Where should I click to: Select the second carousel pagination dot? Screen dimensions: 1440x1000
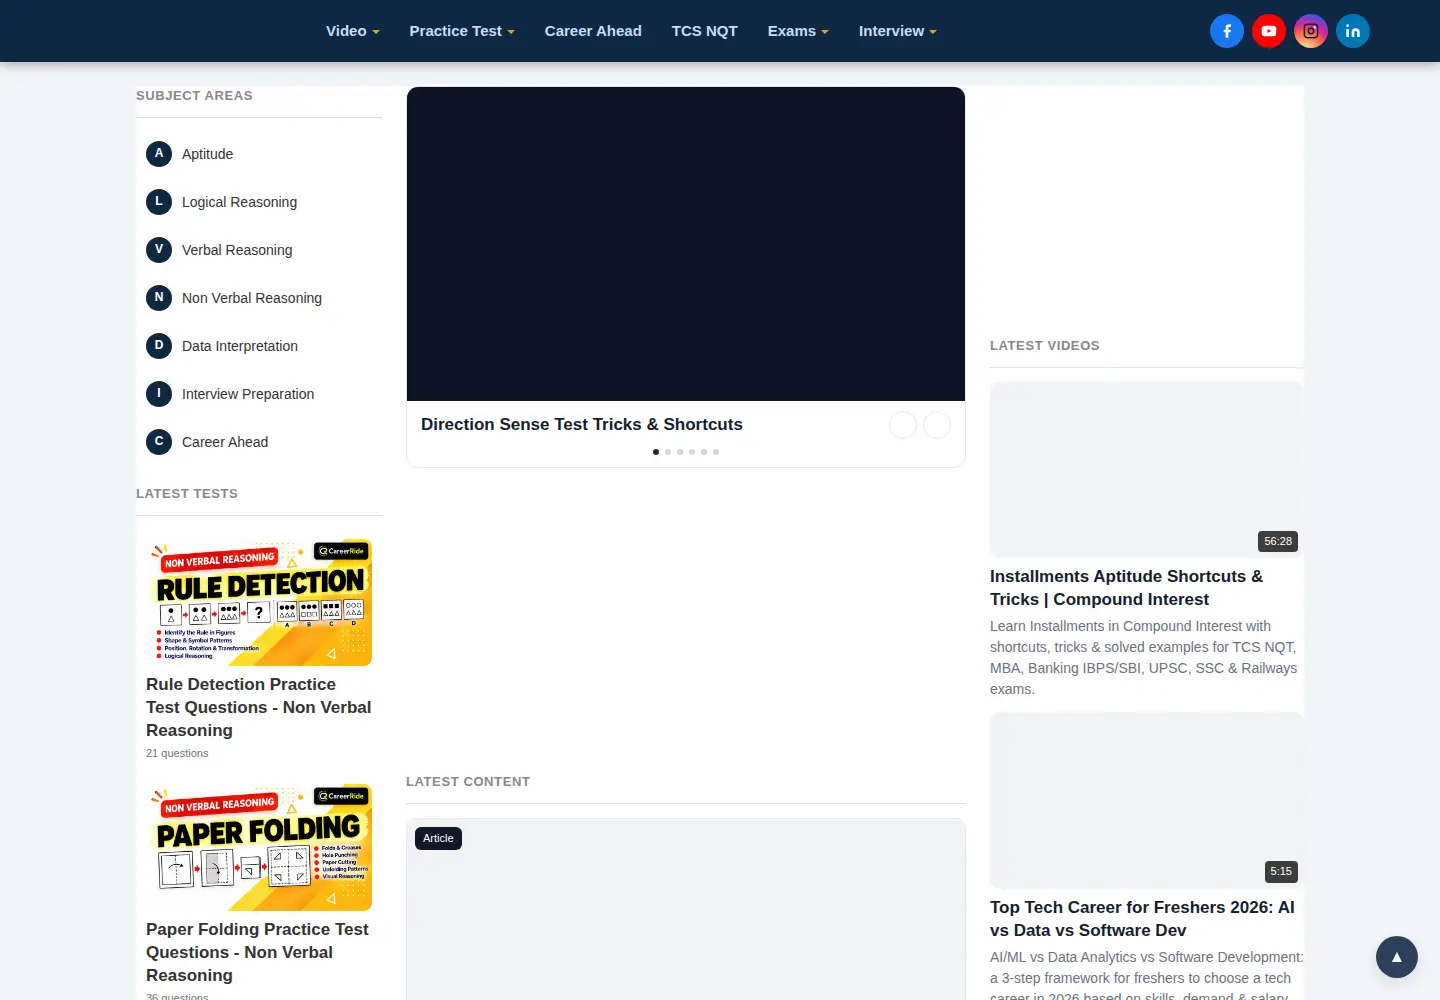click(x=668, y=452)
